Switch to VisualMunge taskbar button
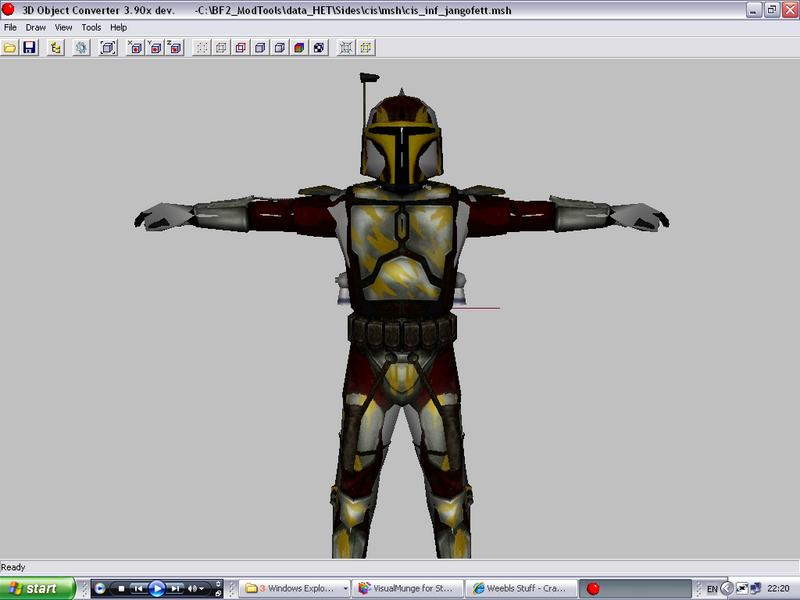The width and height of the screenshot is (800, 600). (408, 589)
